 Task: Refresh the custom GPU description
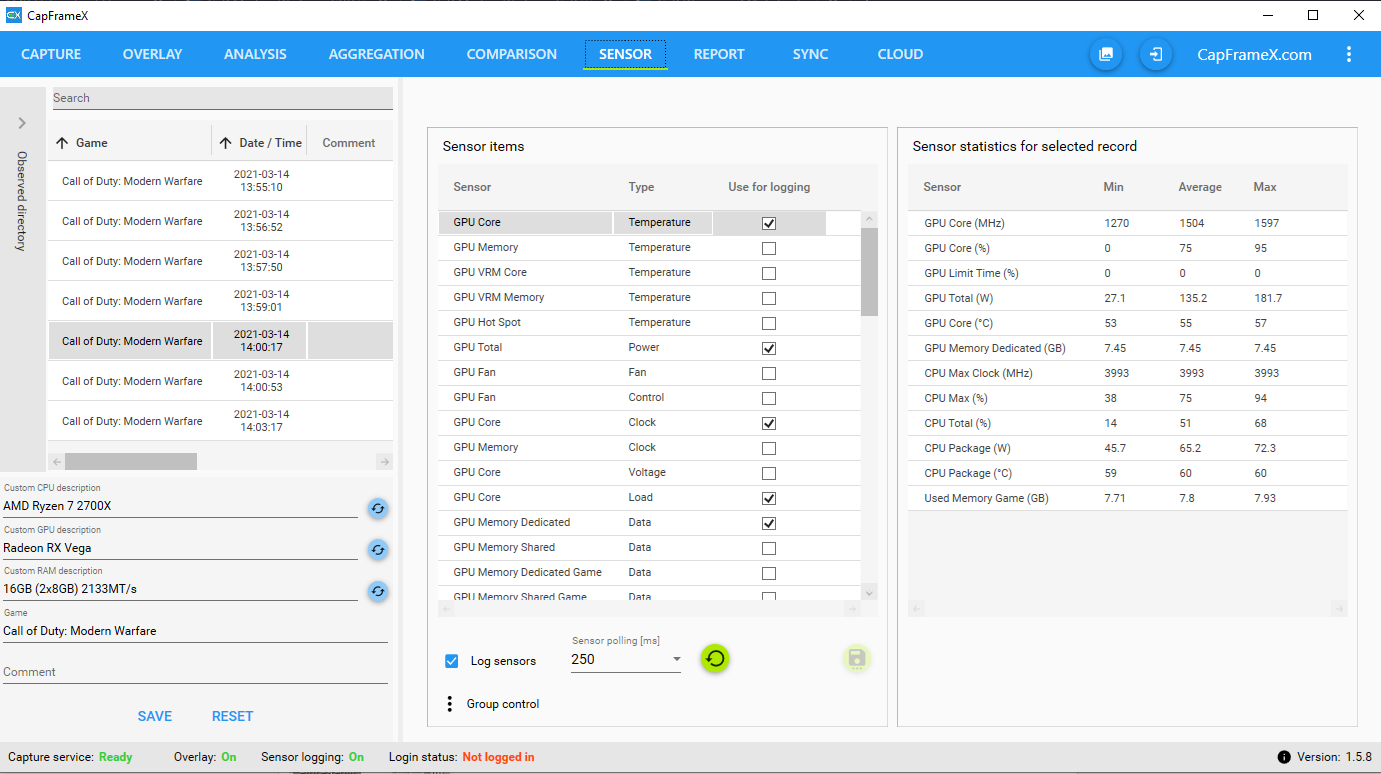pyautogui.click(x=377, y=549)
